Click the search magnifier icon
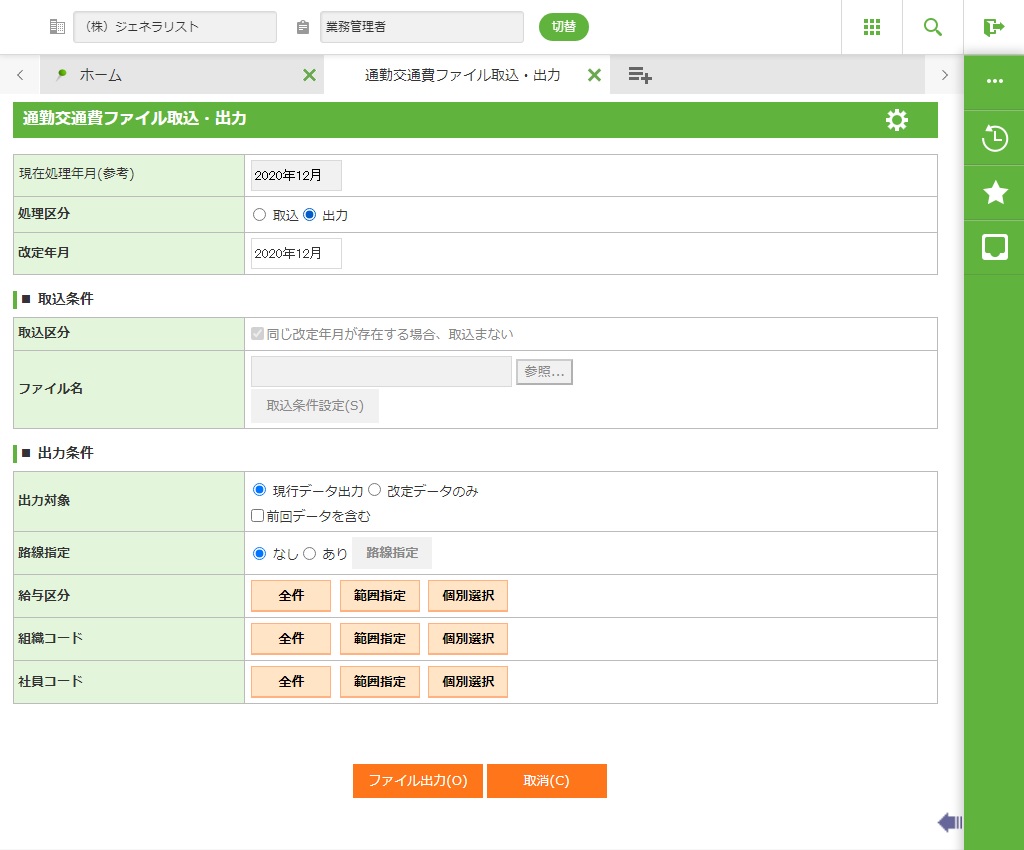This screenshot has height=850, width=1024. [933, 27]
